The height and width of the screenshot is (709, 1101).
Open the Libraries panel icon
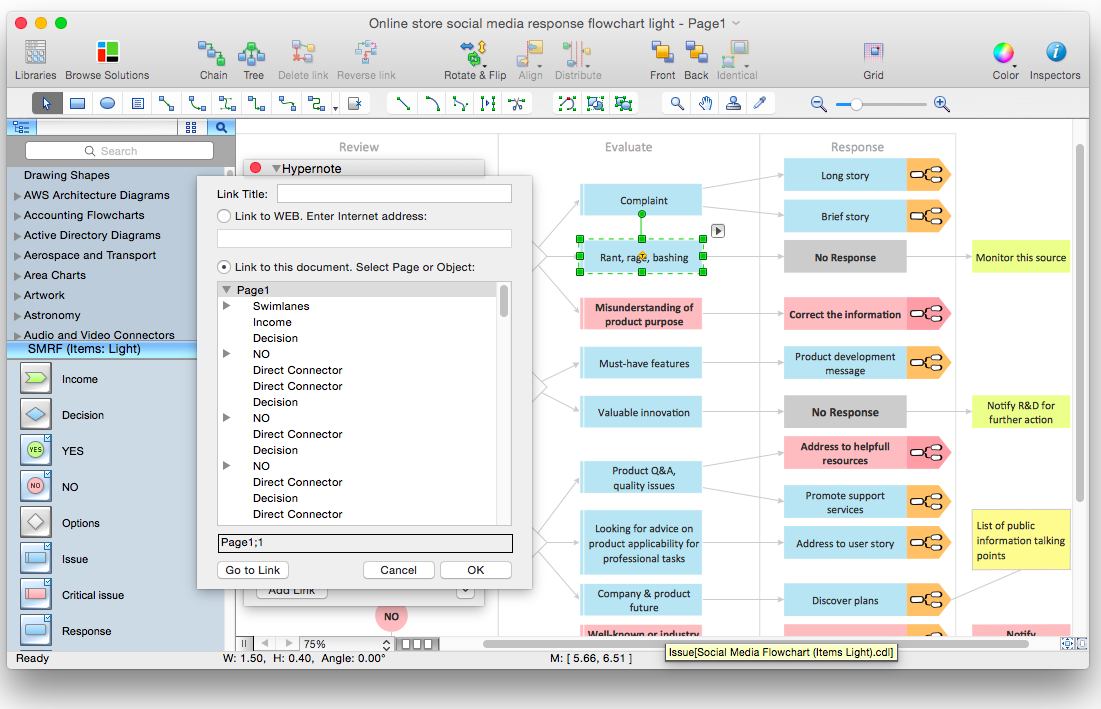pyautogui.click(x=36, y=54)
